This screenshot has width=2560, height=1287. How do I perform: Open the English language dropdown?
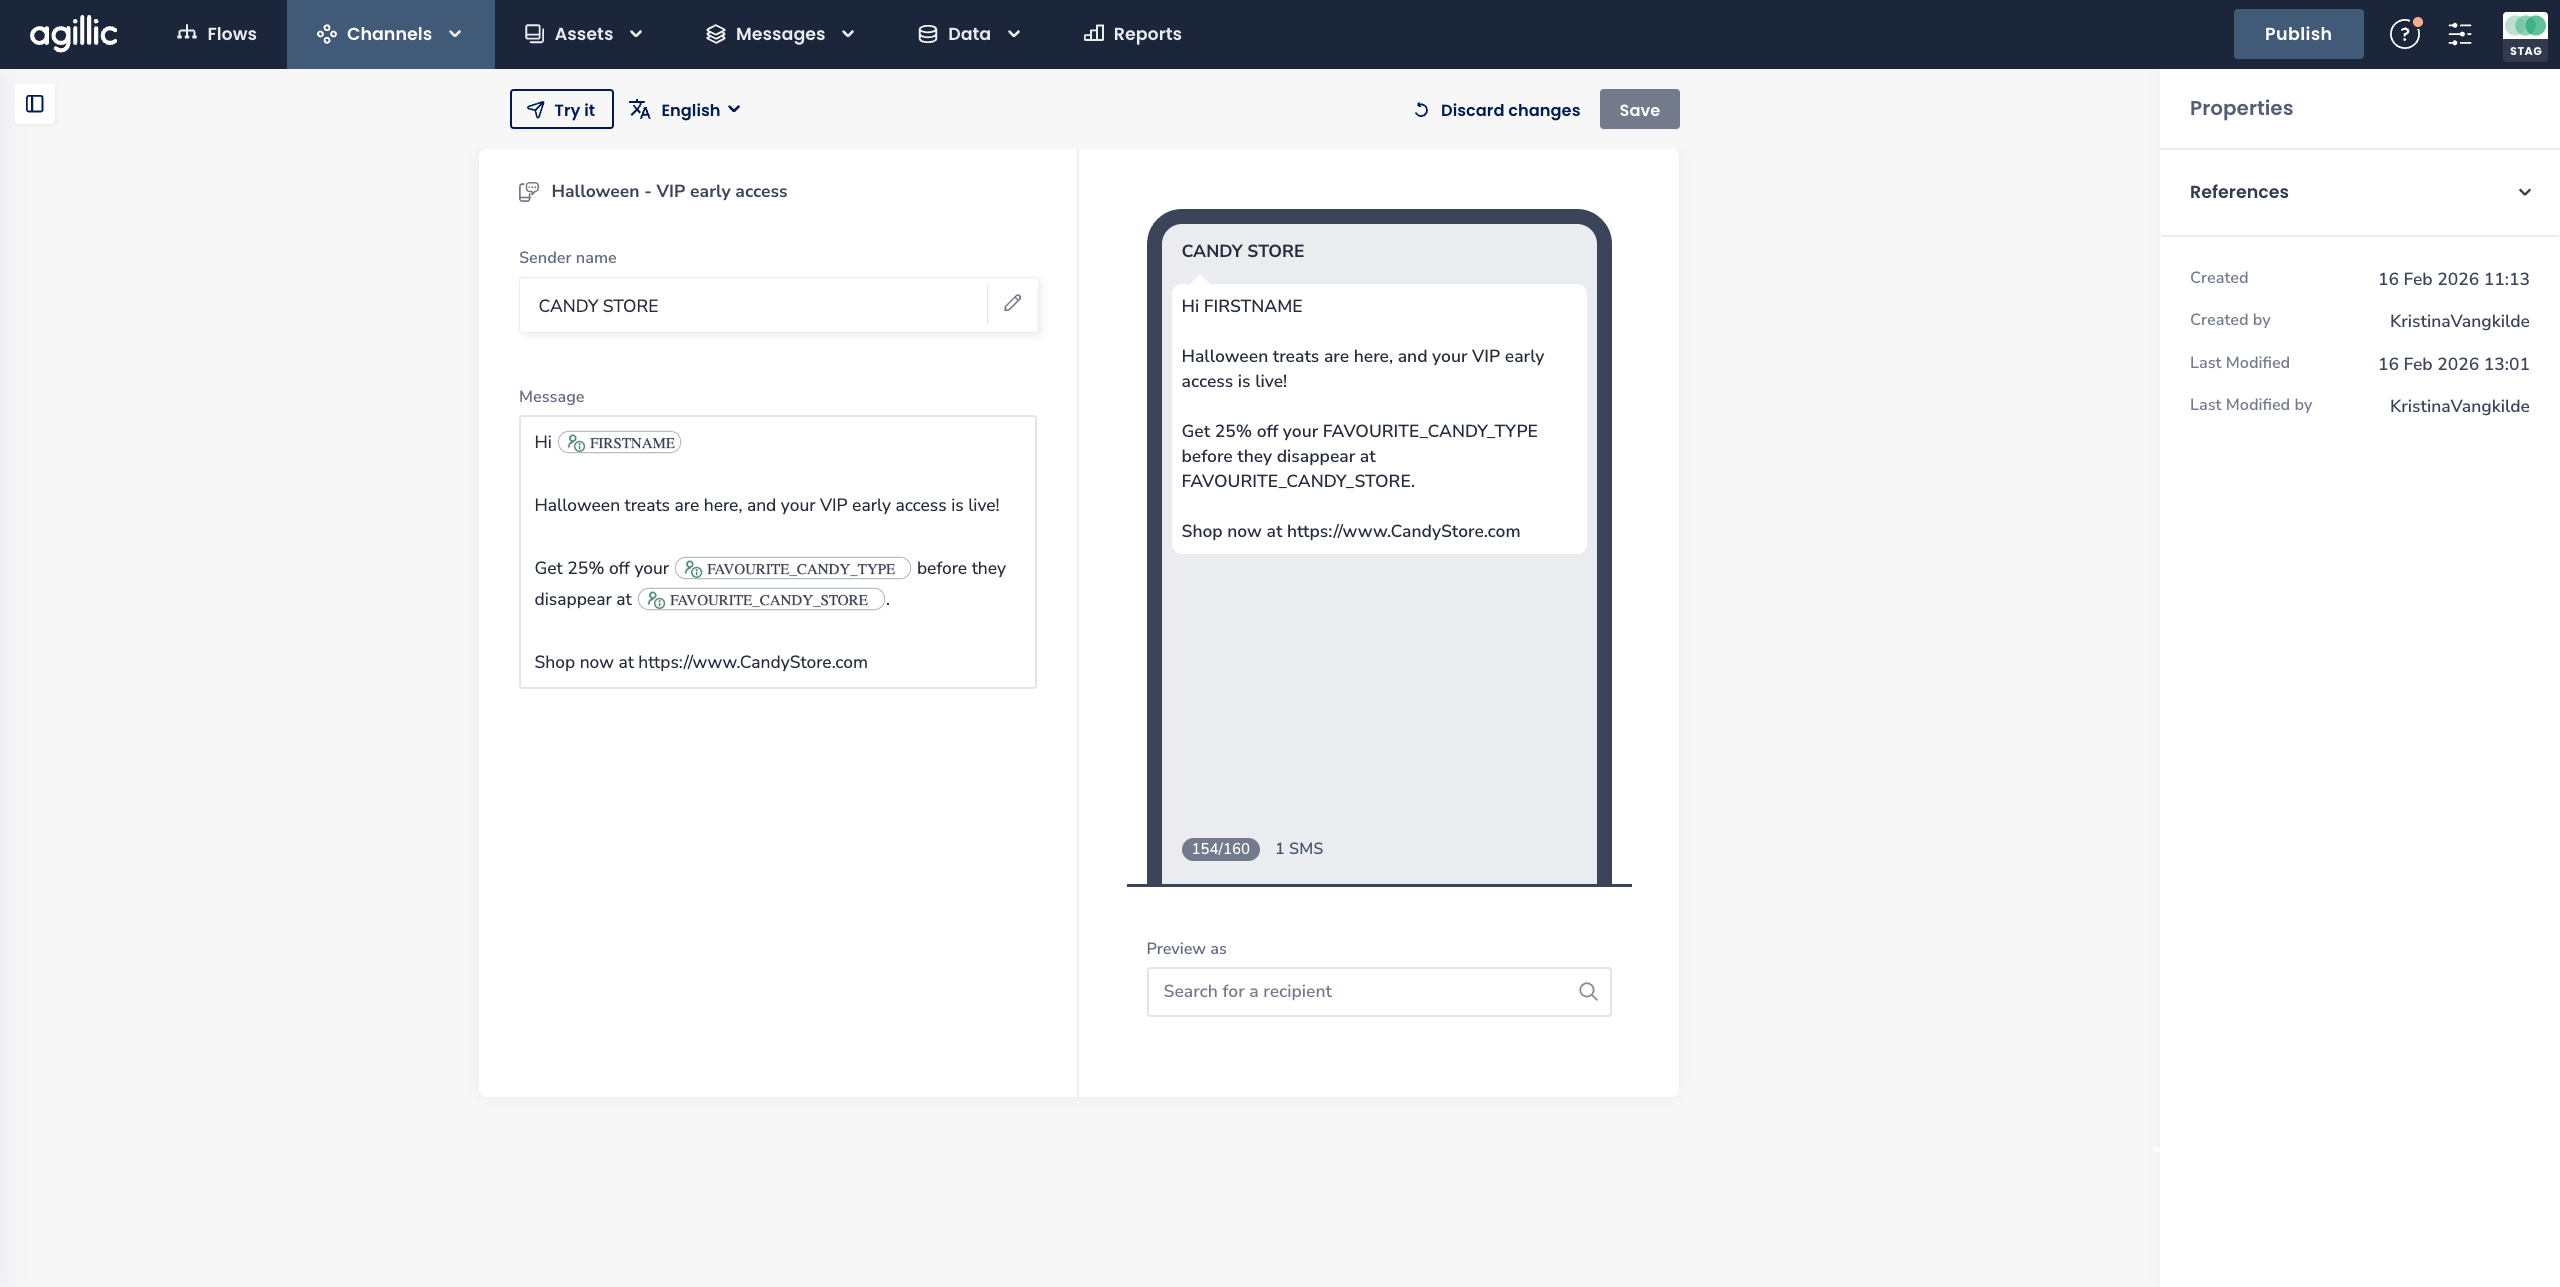pos(686,110)
